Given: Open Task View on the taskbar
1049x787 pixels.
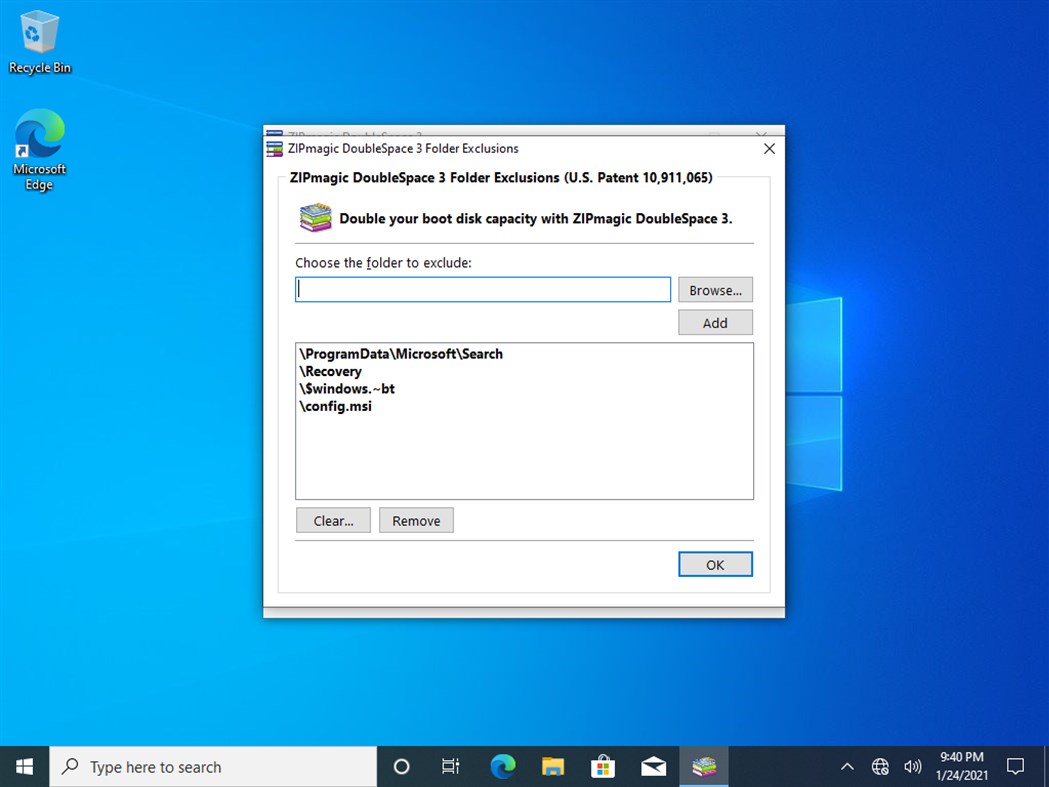Looking at the screenshot, I should point(450,766).
